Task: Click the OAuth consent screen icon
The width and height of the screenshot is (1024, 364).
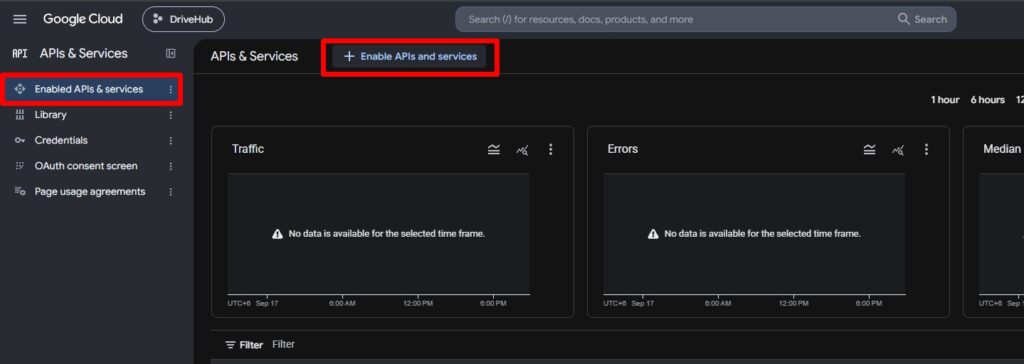Action: point(20,166)
